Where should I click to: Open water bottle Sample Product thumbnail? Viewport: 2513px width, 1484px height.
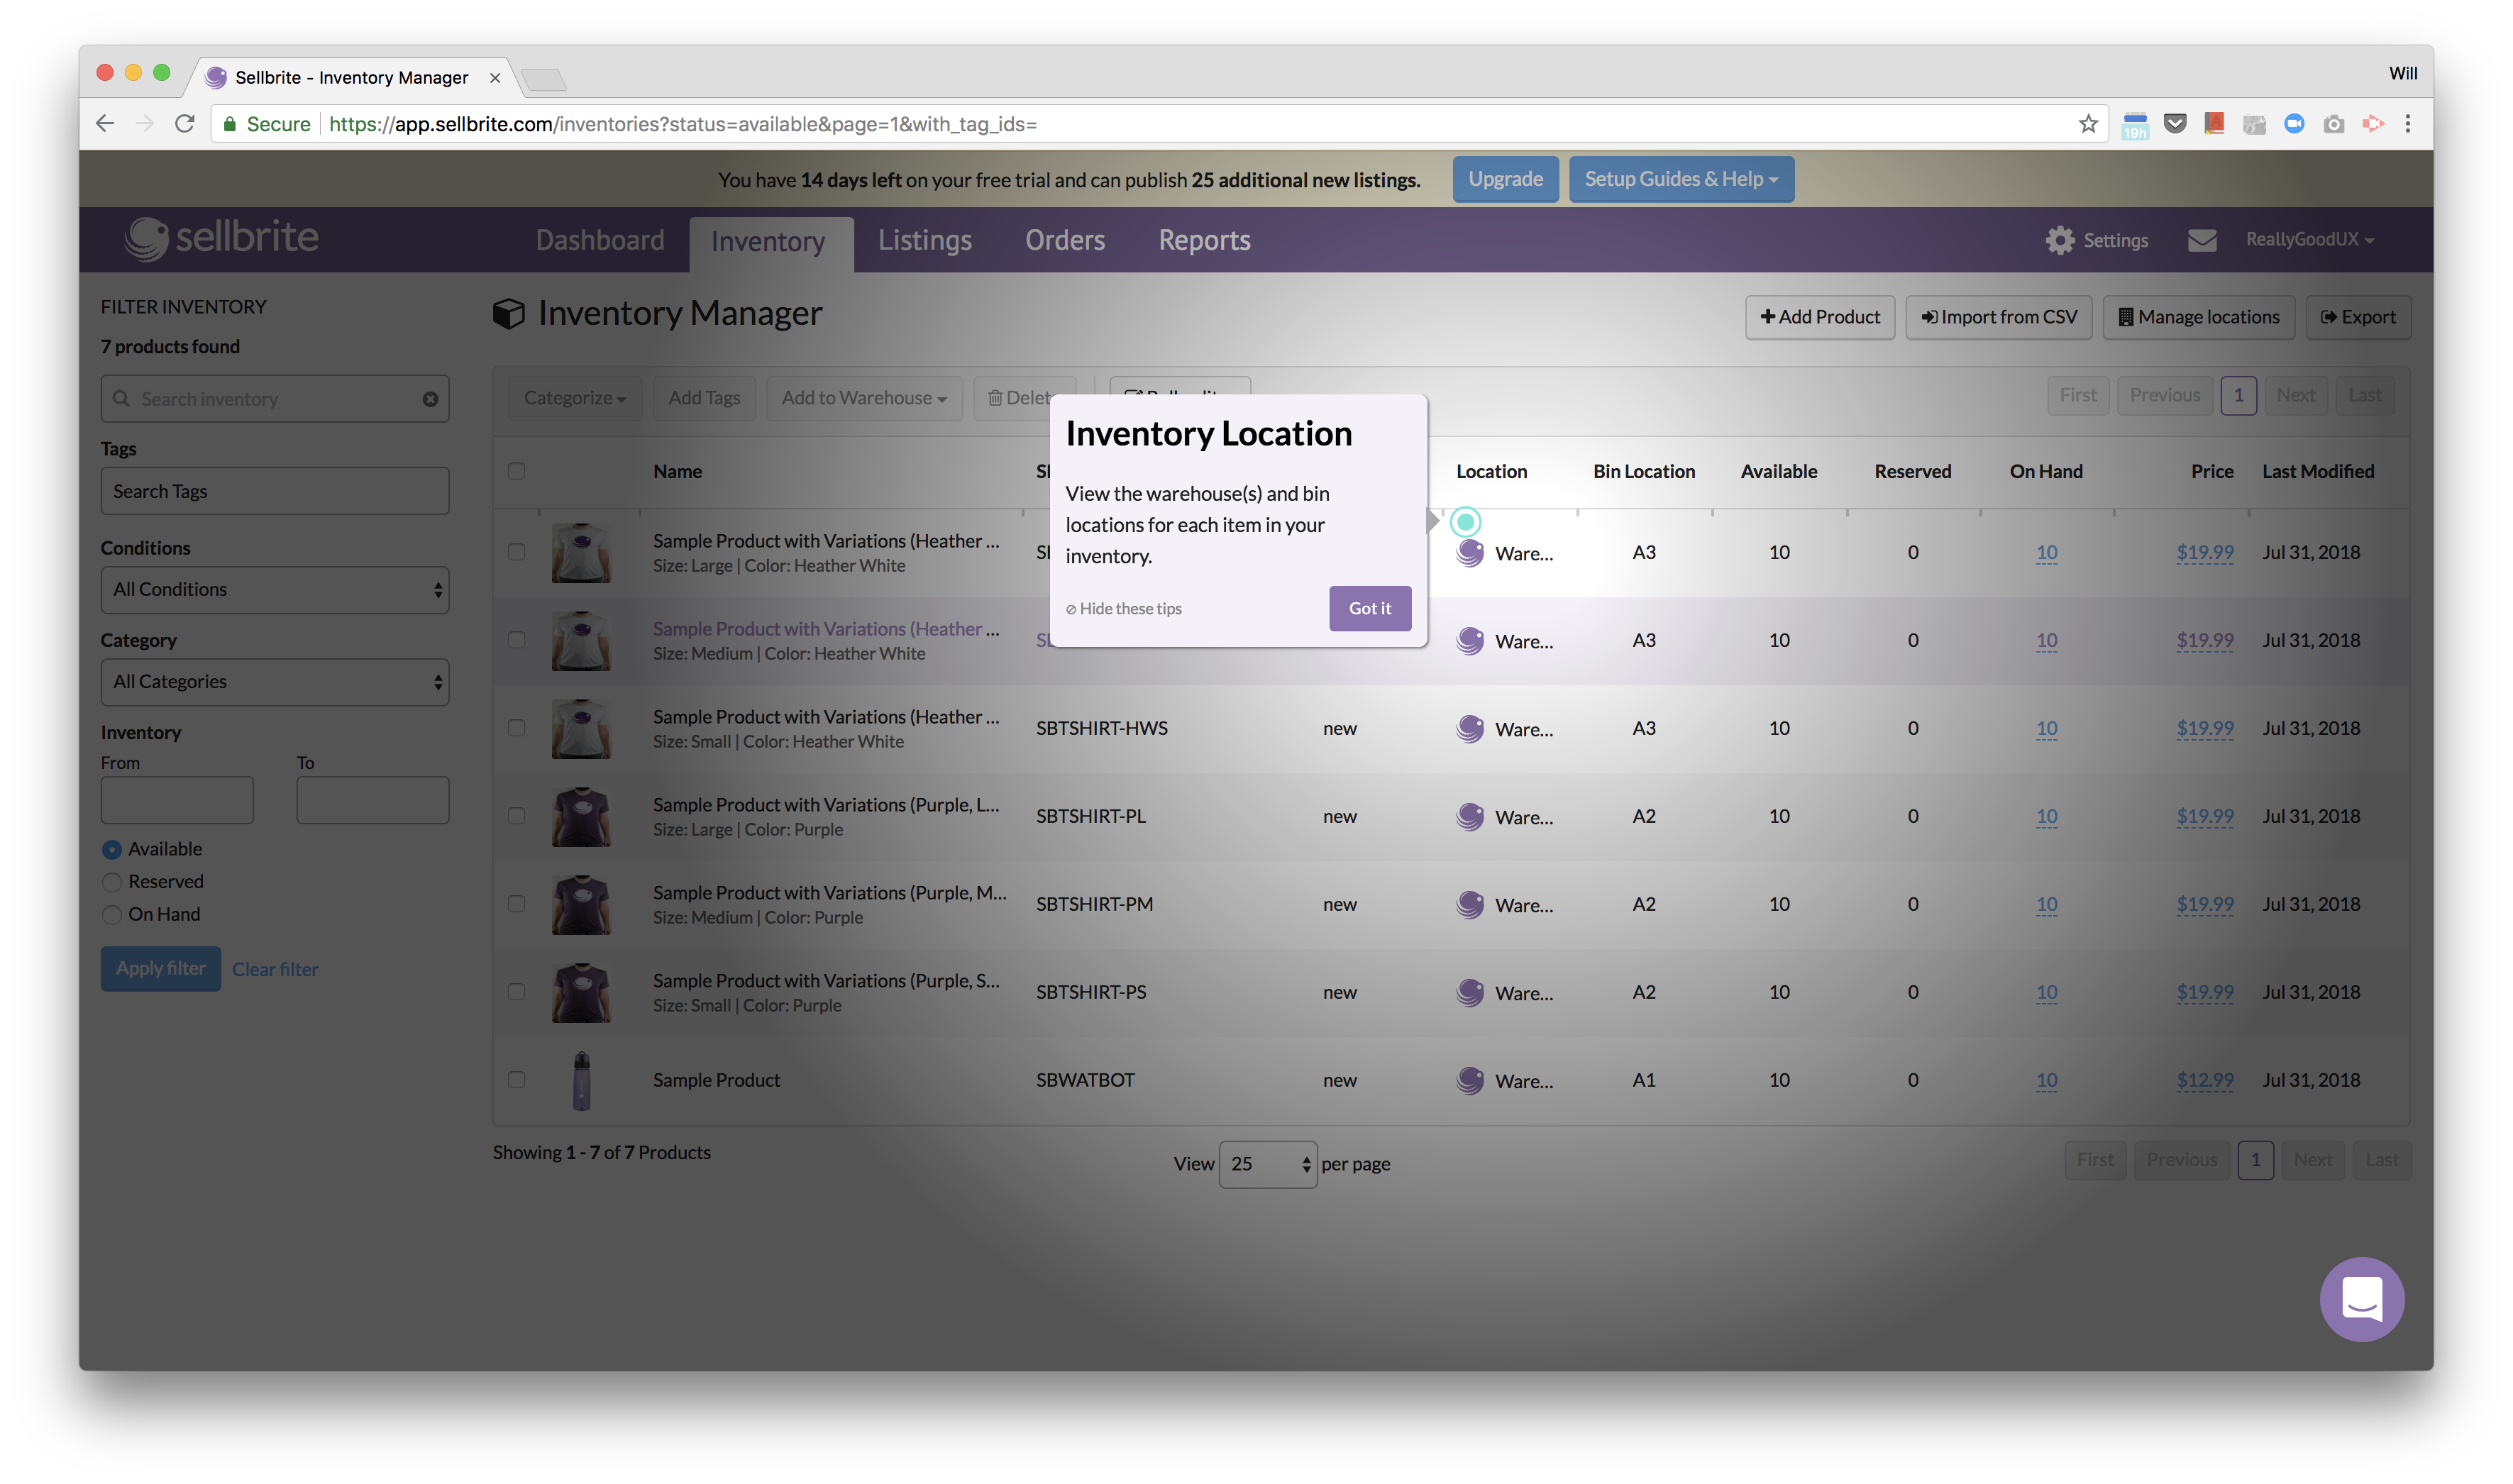[581, 1080]
